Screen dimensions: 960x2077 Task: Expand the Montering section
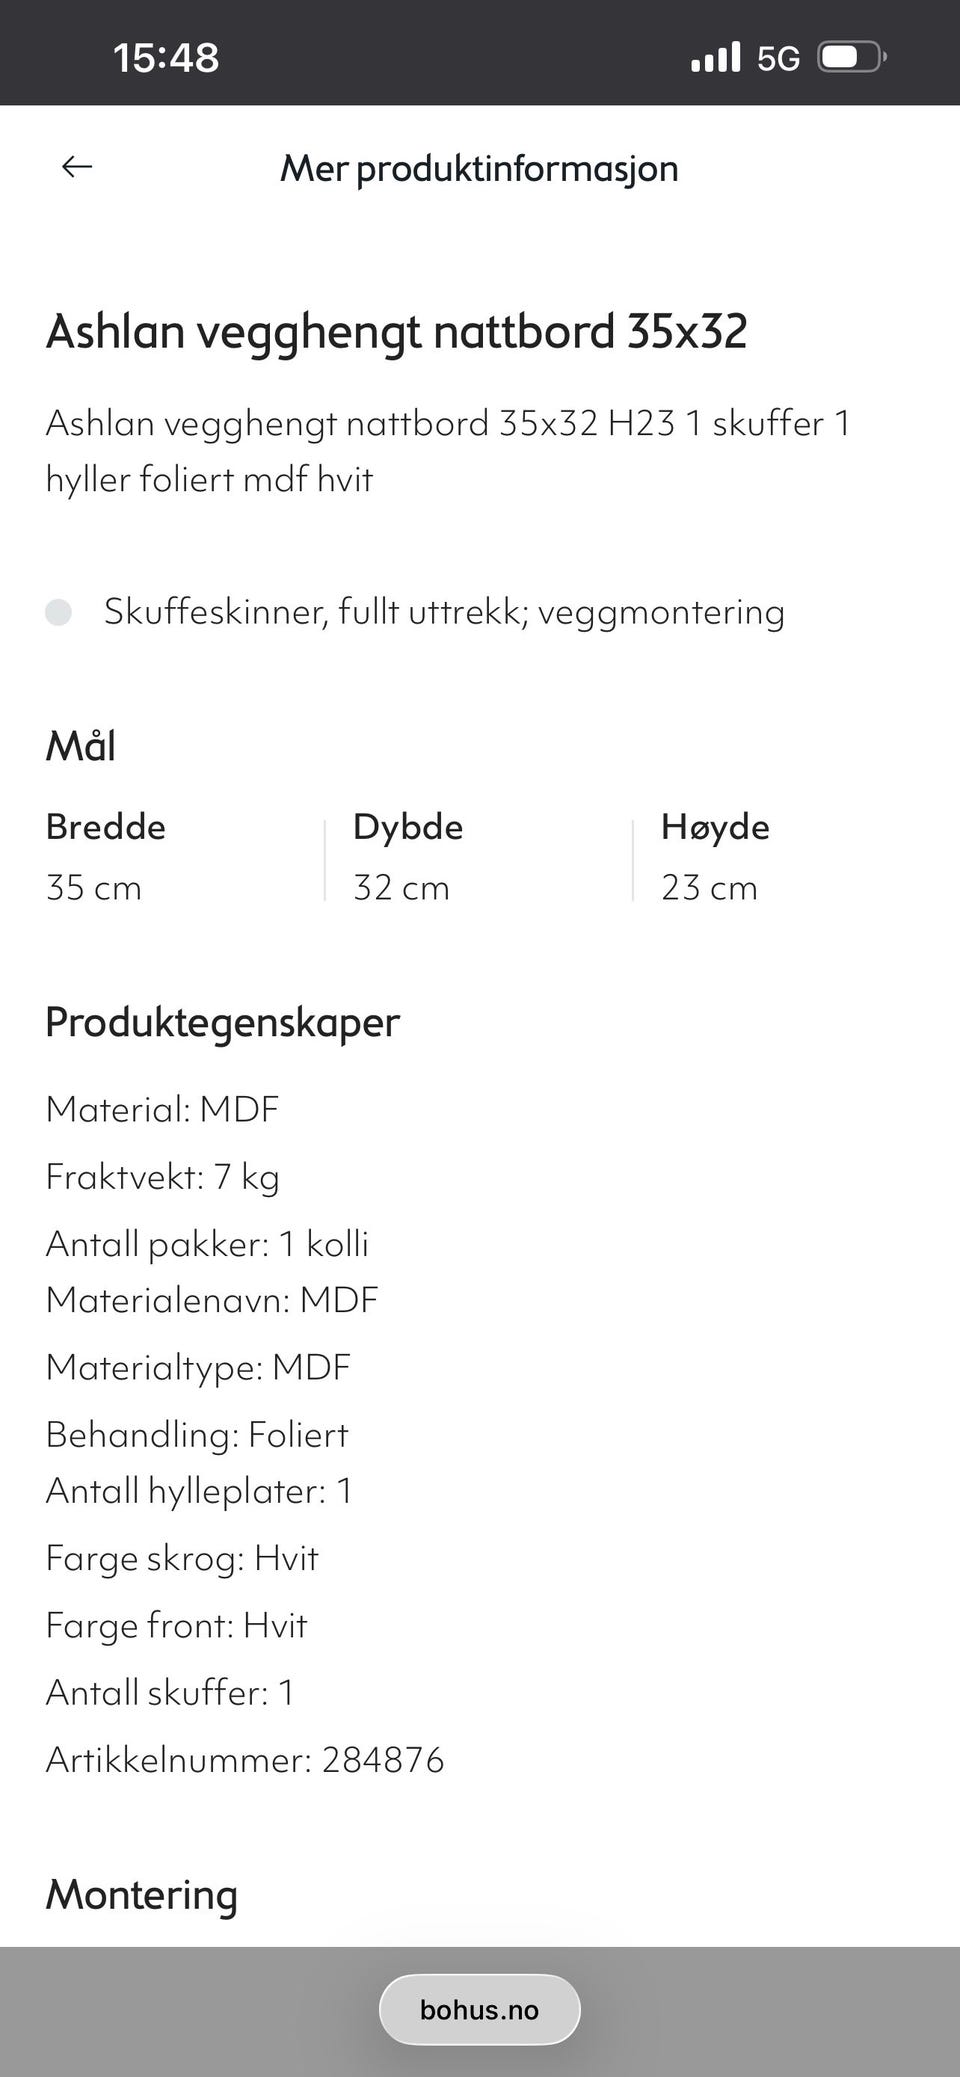point(141,1895)
